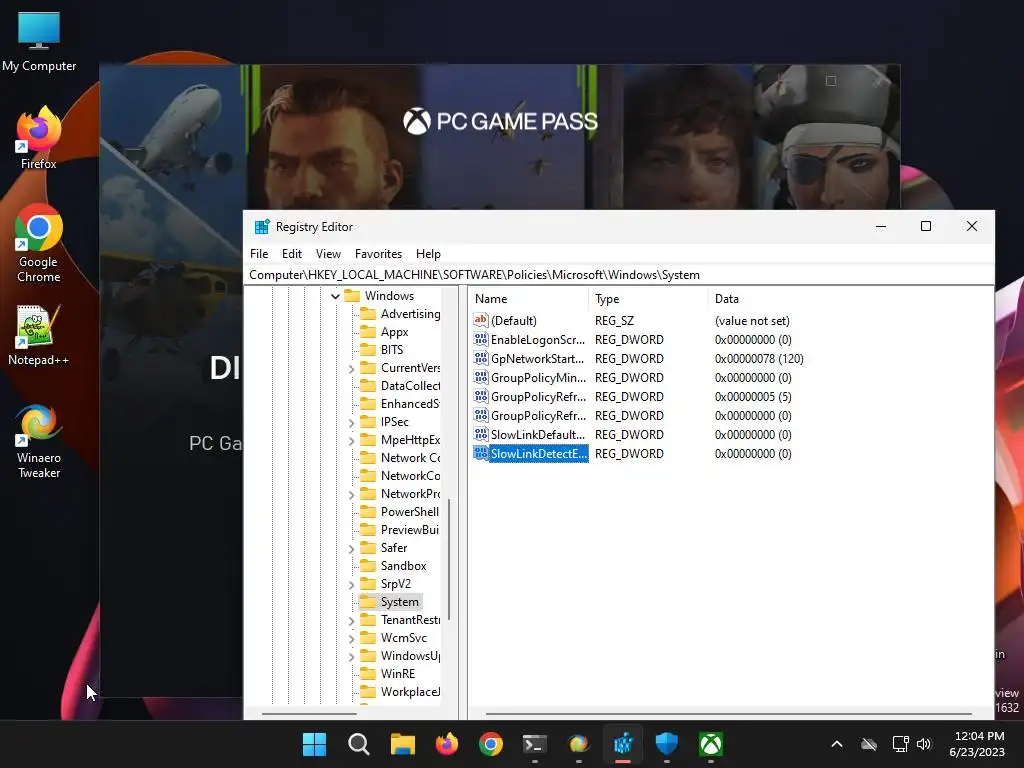Expand the TenantRestr key
Viewport: 1024px width, 768px height.
[x=351, y=621]
